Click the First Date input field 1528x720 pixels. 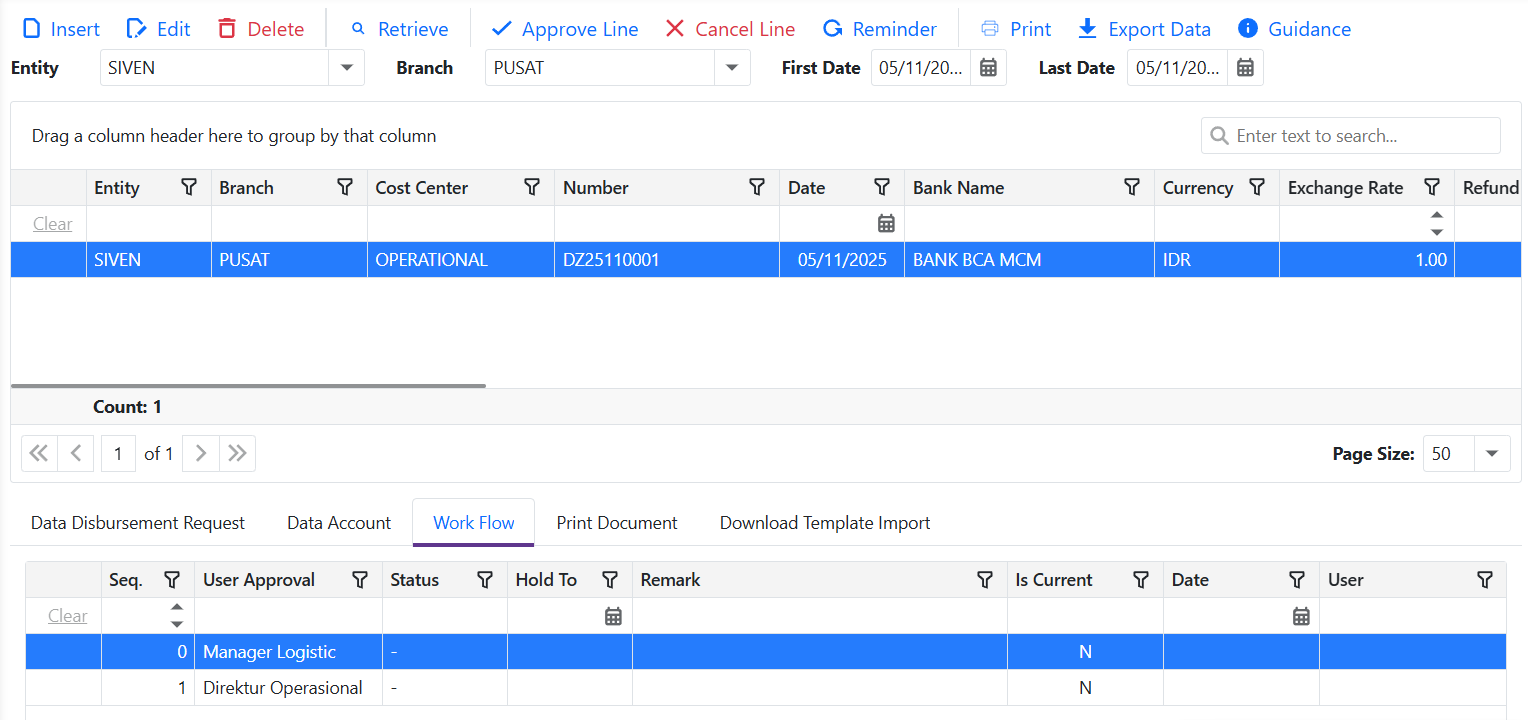[x=921, y=68]
